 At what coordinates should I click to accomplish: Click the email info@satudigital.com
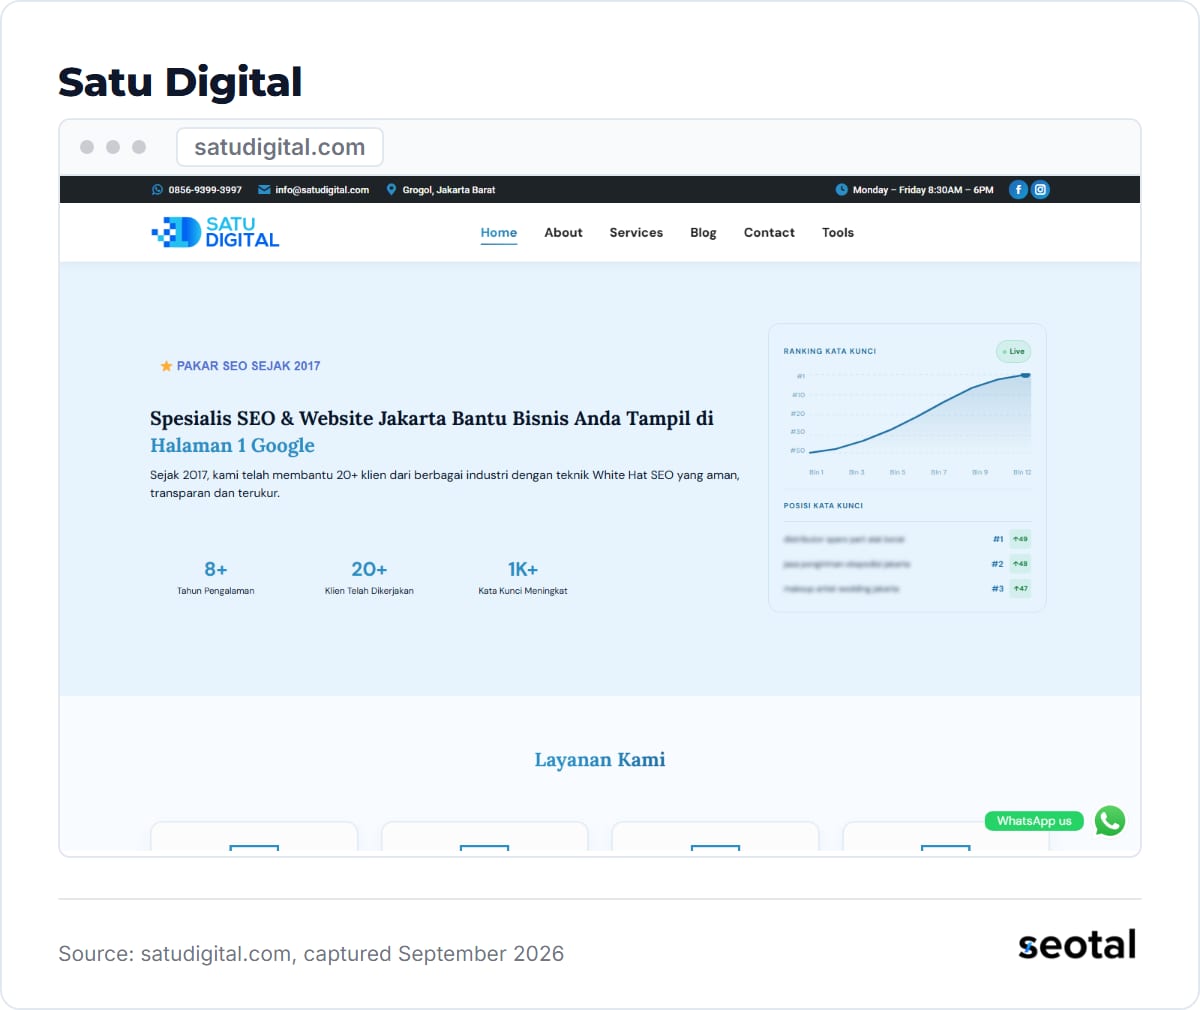322,190
